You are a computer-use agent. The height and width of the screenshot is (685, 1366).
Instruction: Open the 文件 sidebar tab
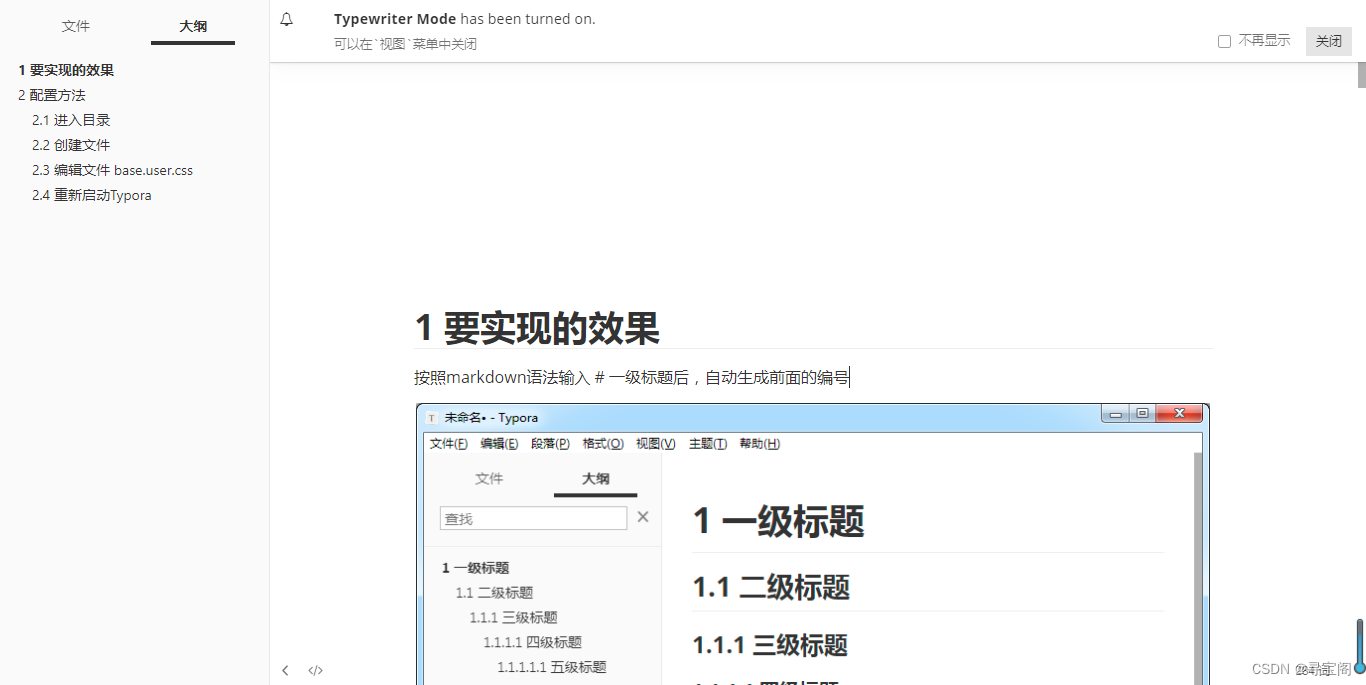click(76, 26)
